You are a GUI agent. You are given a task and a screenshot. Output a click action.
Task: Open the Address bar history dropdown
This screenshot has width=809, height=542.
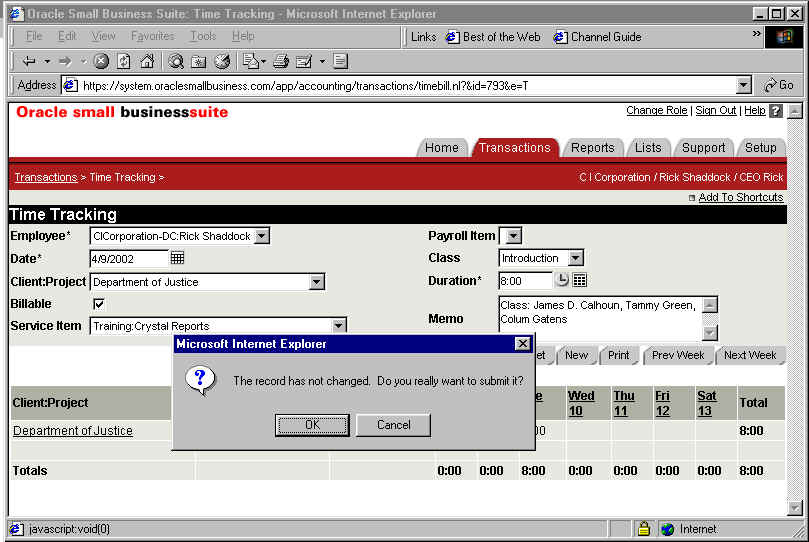coord(743,85)
